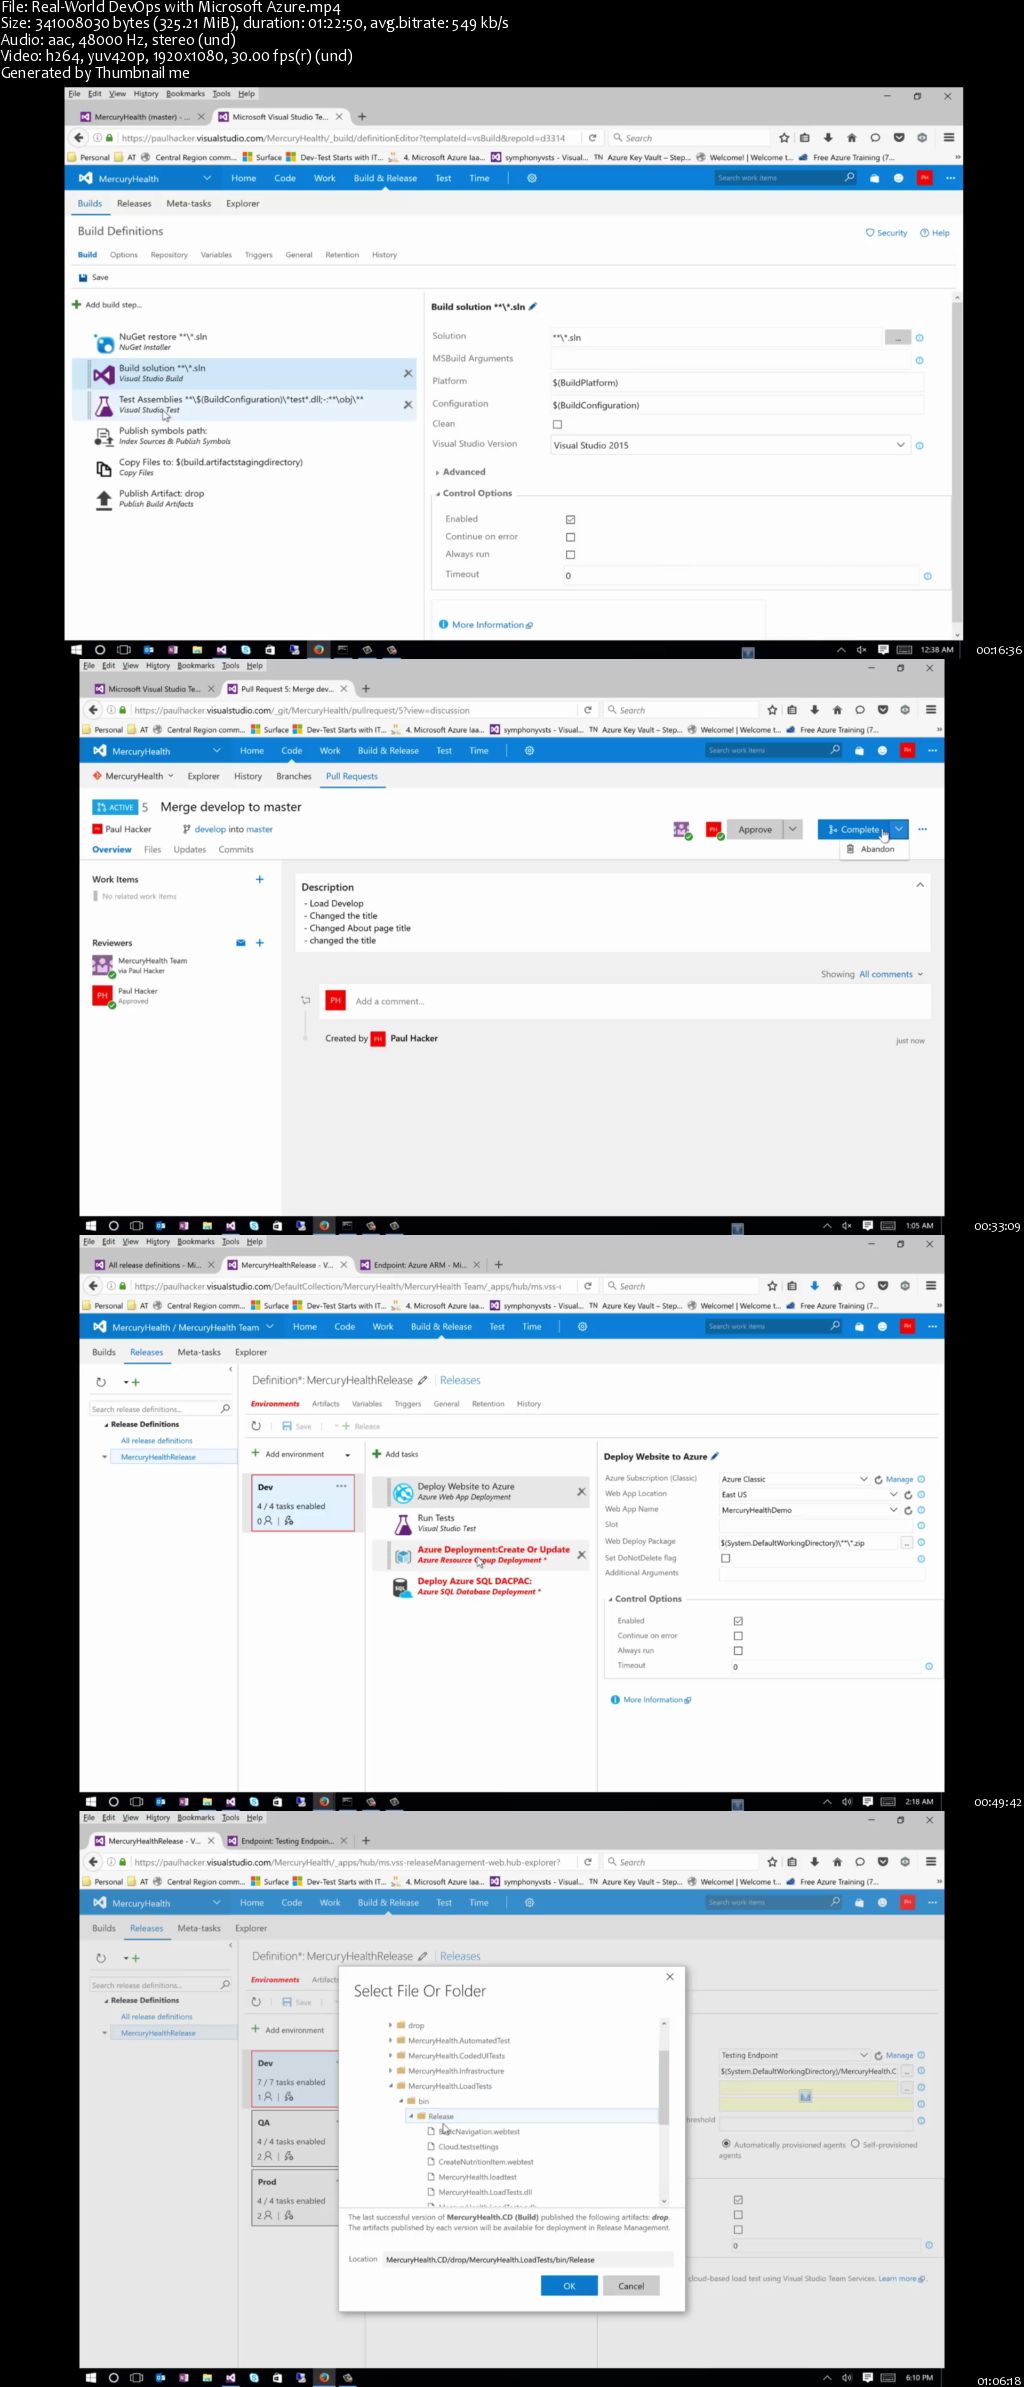The width and height of the screenshot is (1024, 2387).
Task: Select the Deploy Website to Azure task icon
Action: pos(403,1493)
